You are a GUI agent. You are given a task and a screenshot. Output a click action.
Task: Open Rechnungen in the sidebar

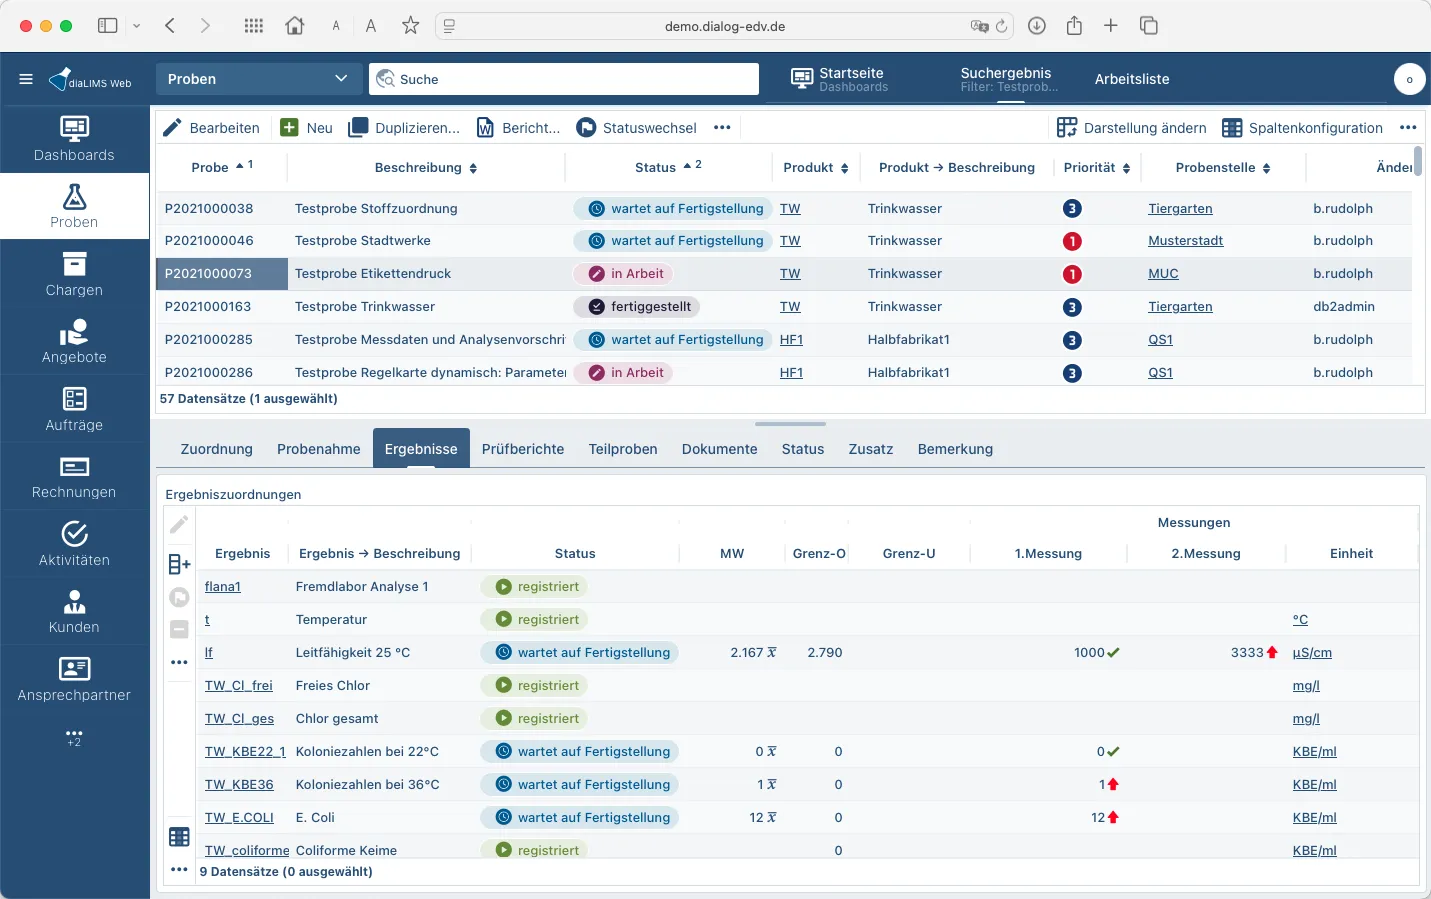click(74, 476)
